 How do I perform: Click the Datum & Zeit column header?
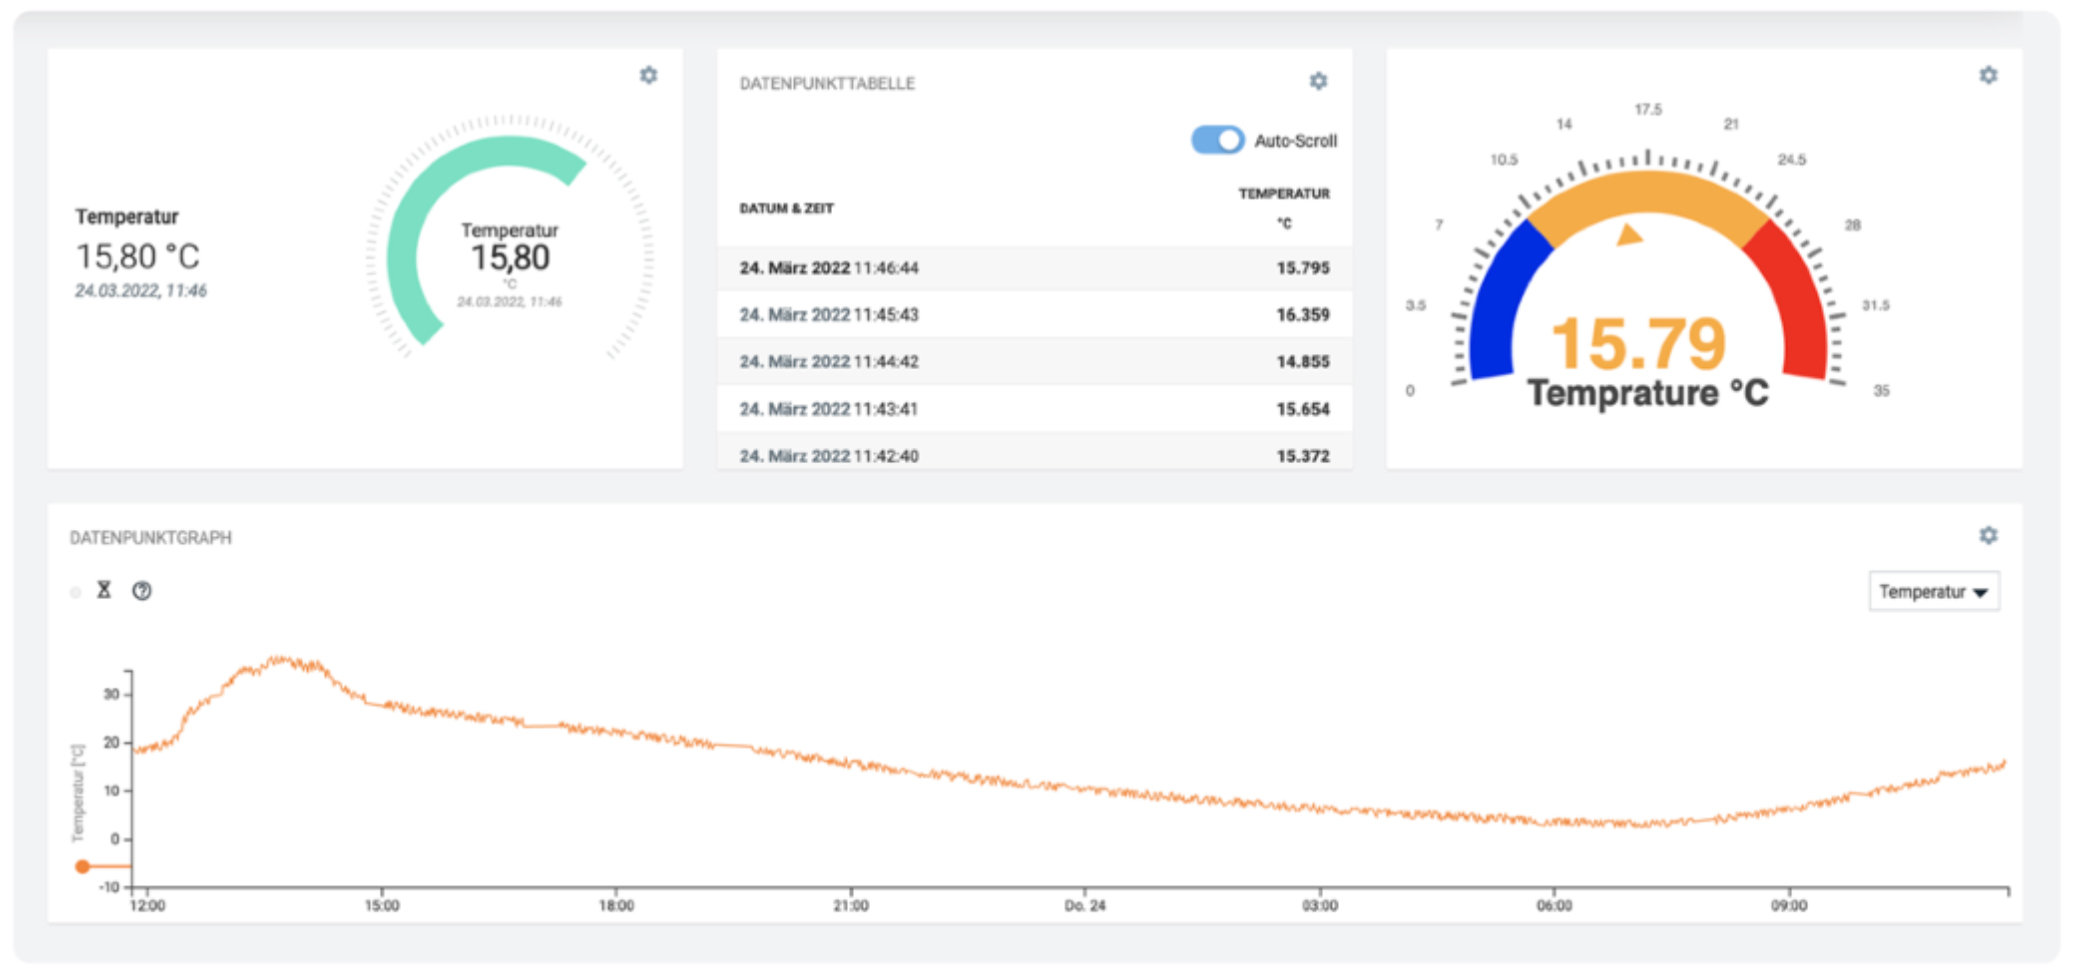tap(786, 208)
